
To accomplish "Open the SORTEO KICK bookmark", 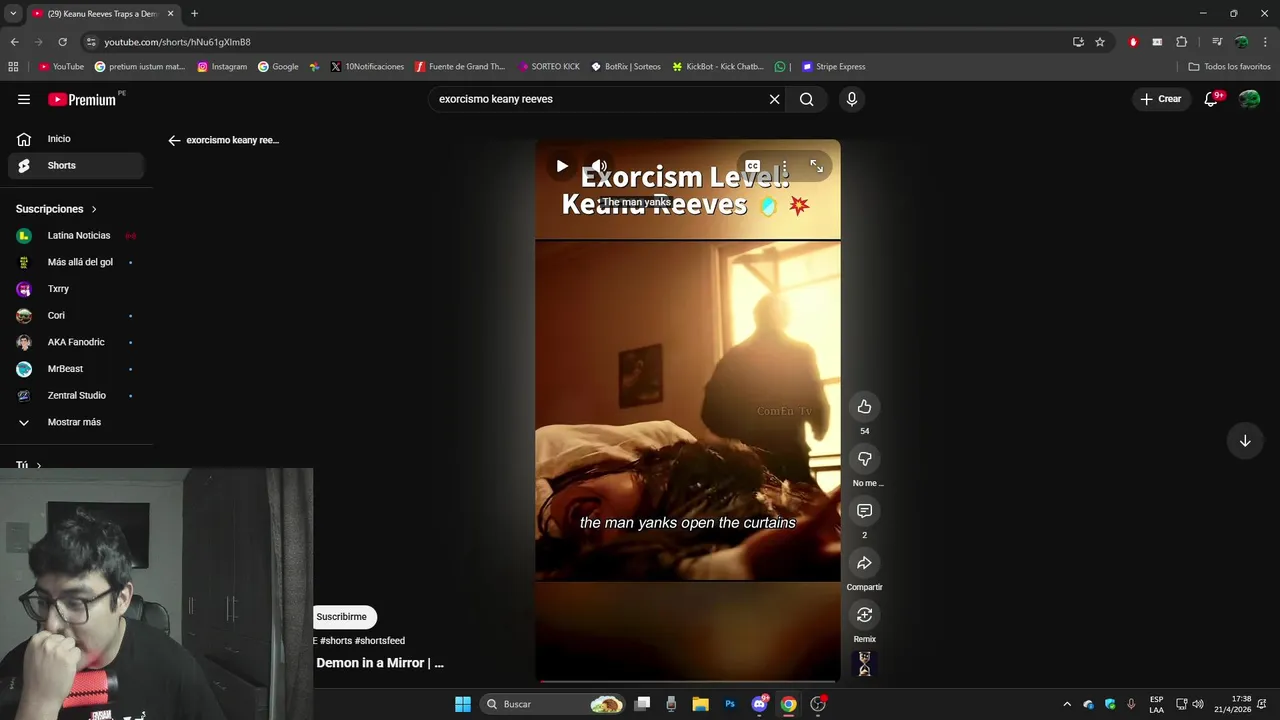I will click(x=549, y=67).
